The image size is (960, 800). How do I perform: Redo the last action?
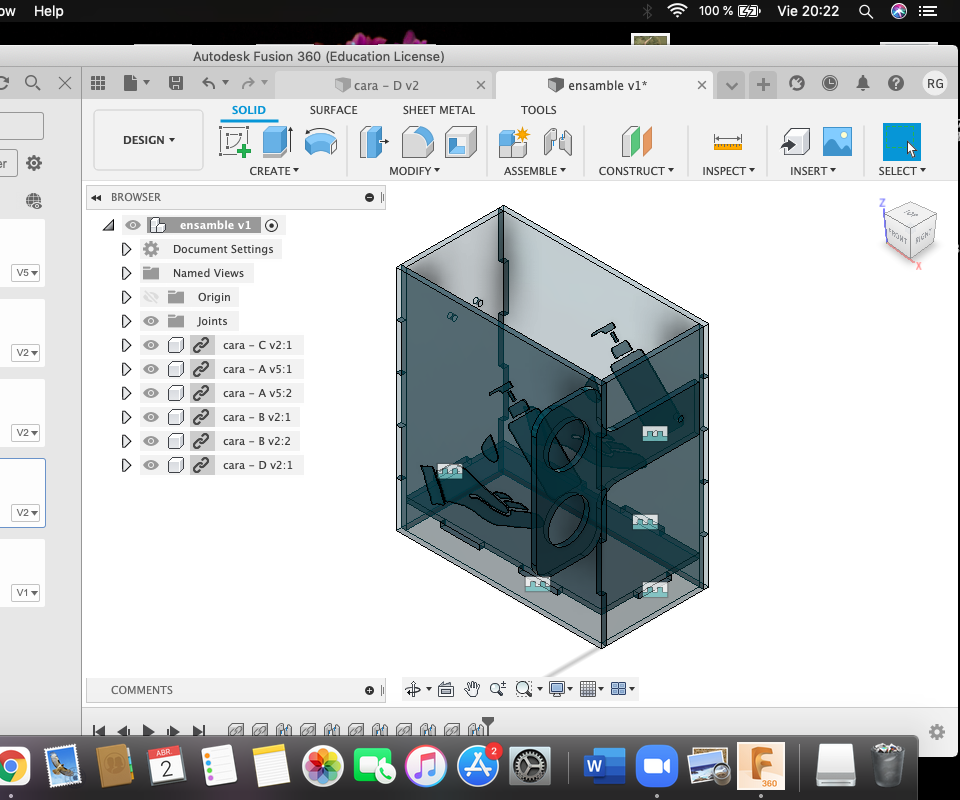(248, 83)
